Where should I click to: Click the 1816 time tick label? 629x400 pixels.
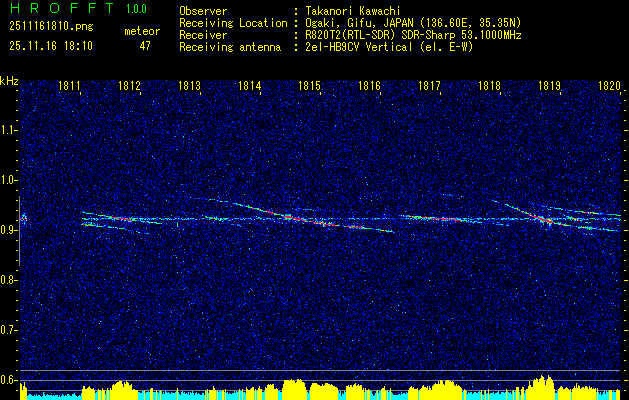369,85
